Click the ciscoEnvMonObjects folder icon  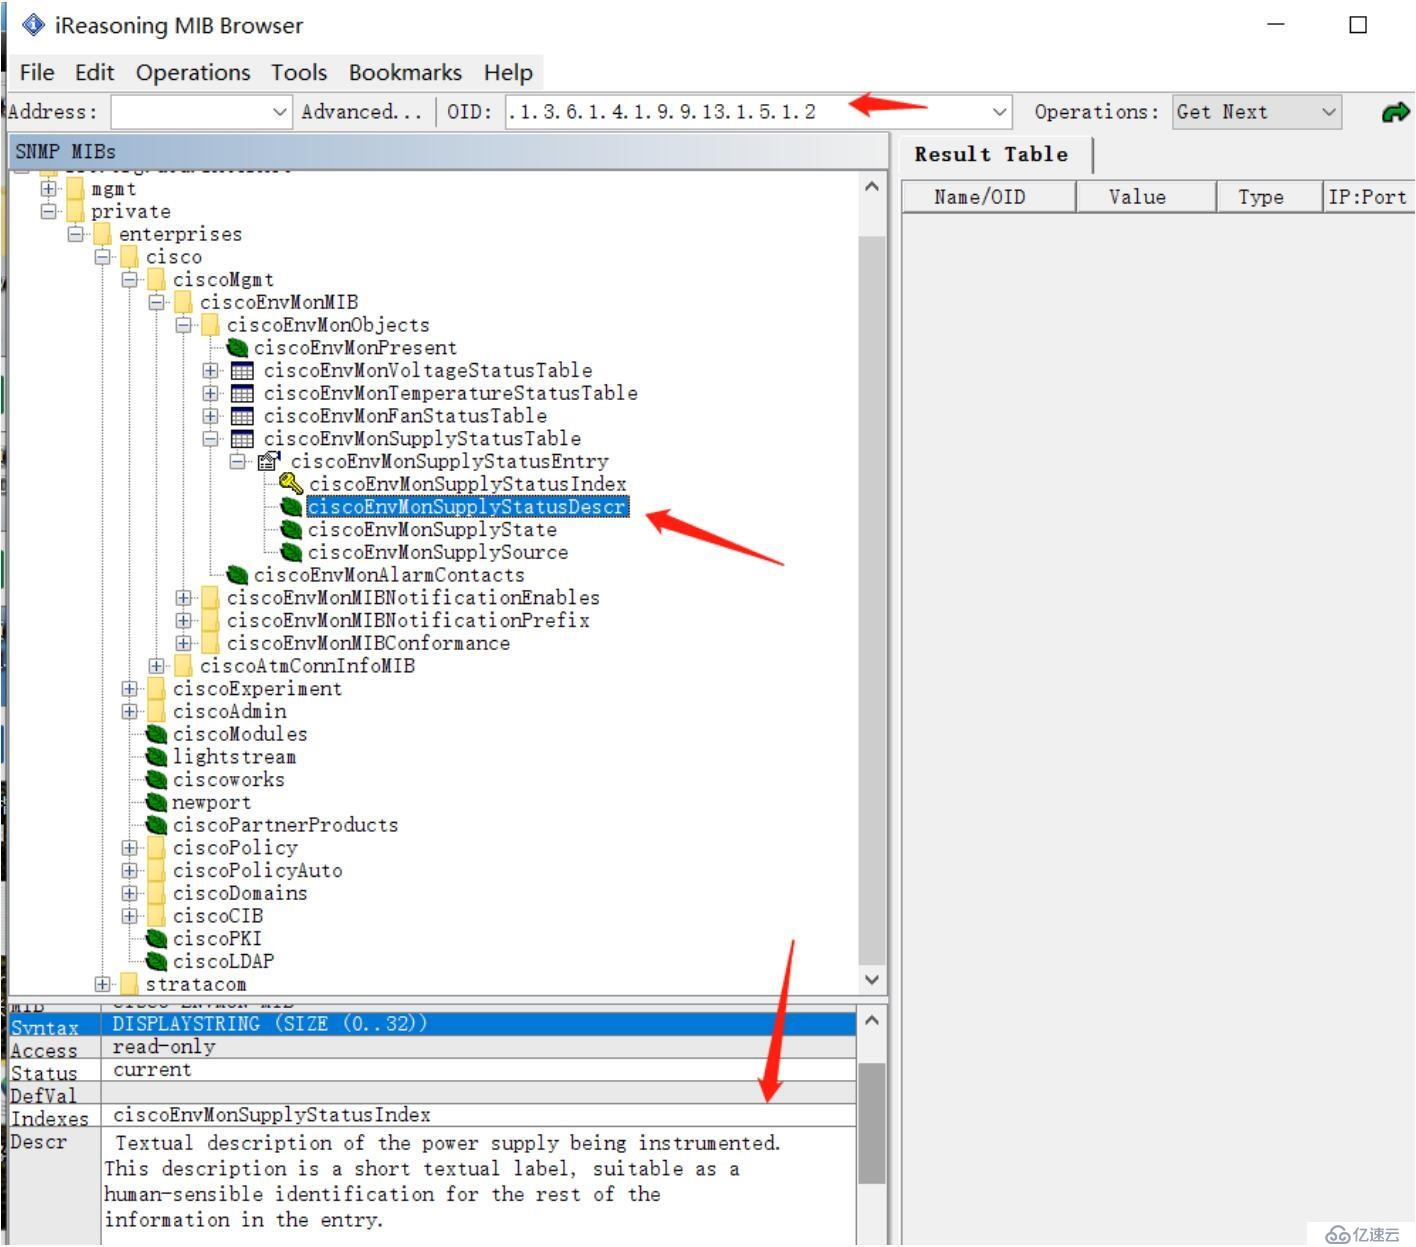210,325
